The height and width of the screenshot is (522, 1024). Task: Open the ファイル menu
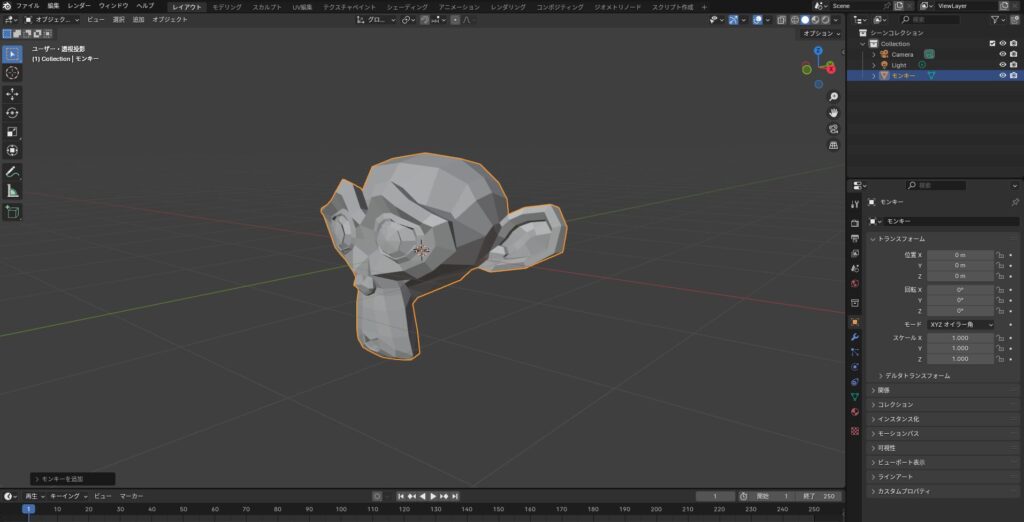(x=28, y=6)
